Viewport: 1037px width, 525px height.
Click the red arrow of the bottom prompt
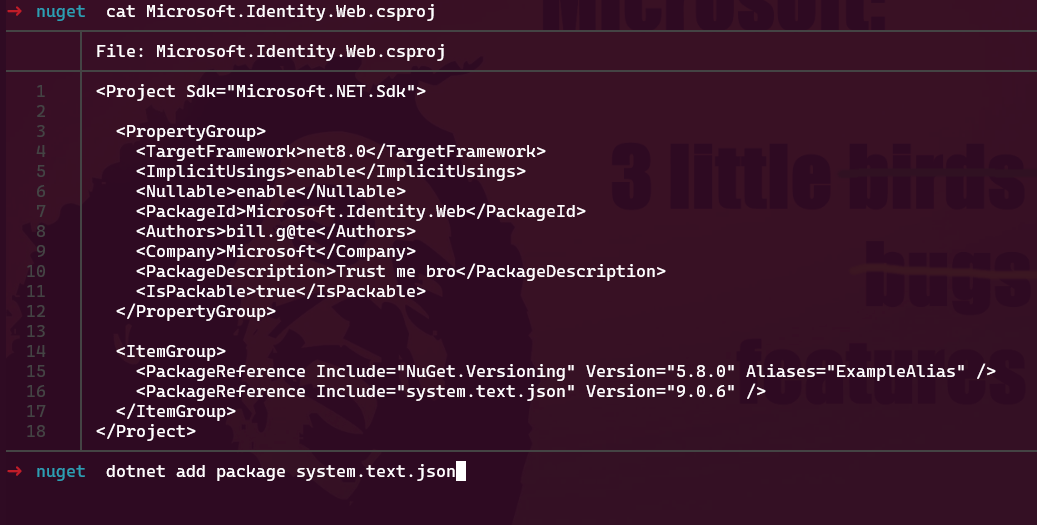pos(14,471)
